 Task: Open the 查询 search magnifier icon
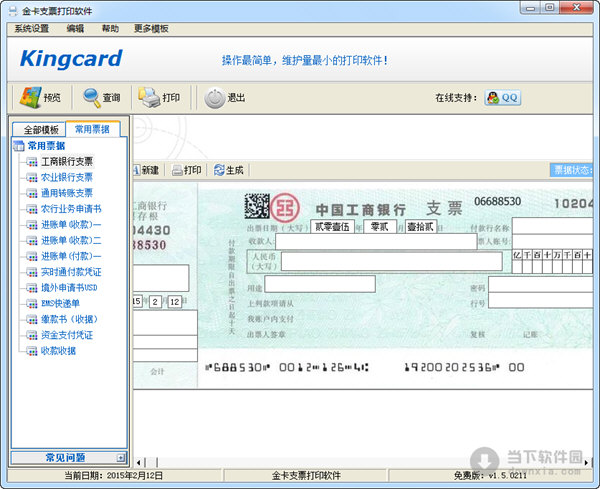pyautogui.click(x=91, y=98)
